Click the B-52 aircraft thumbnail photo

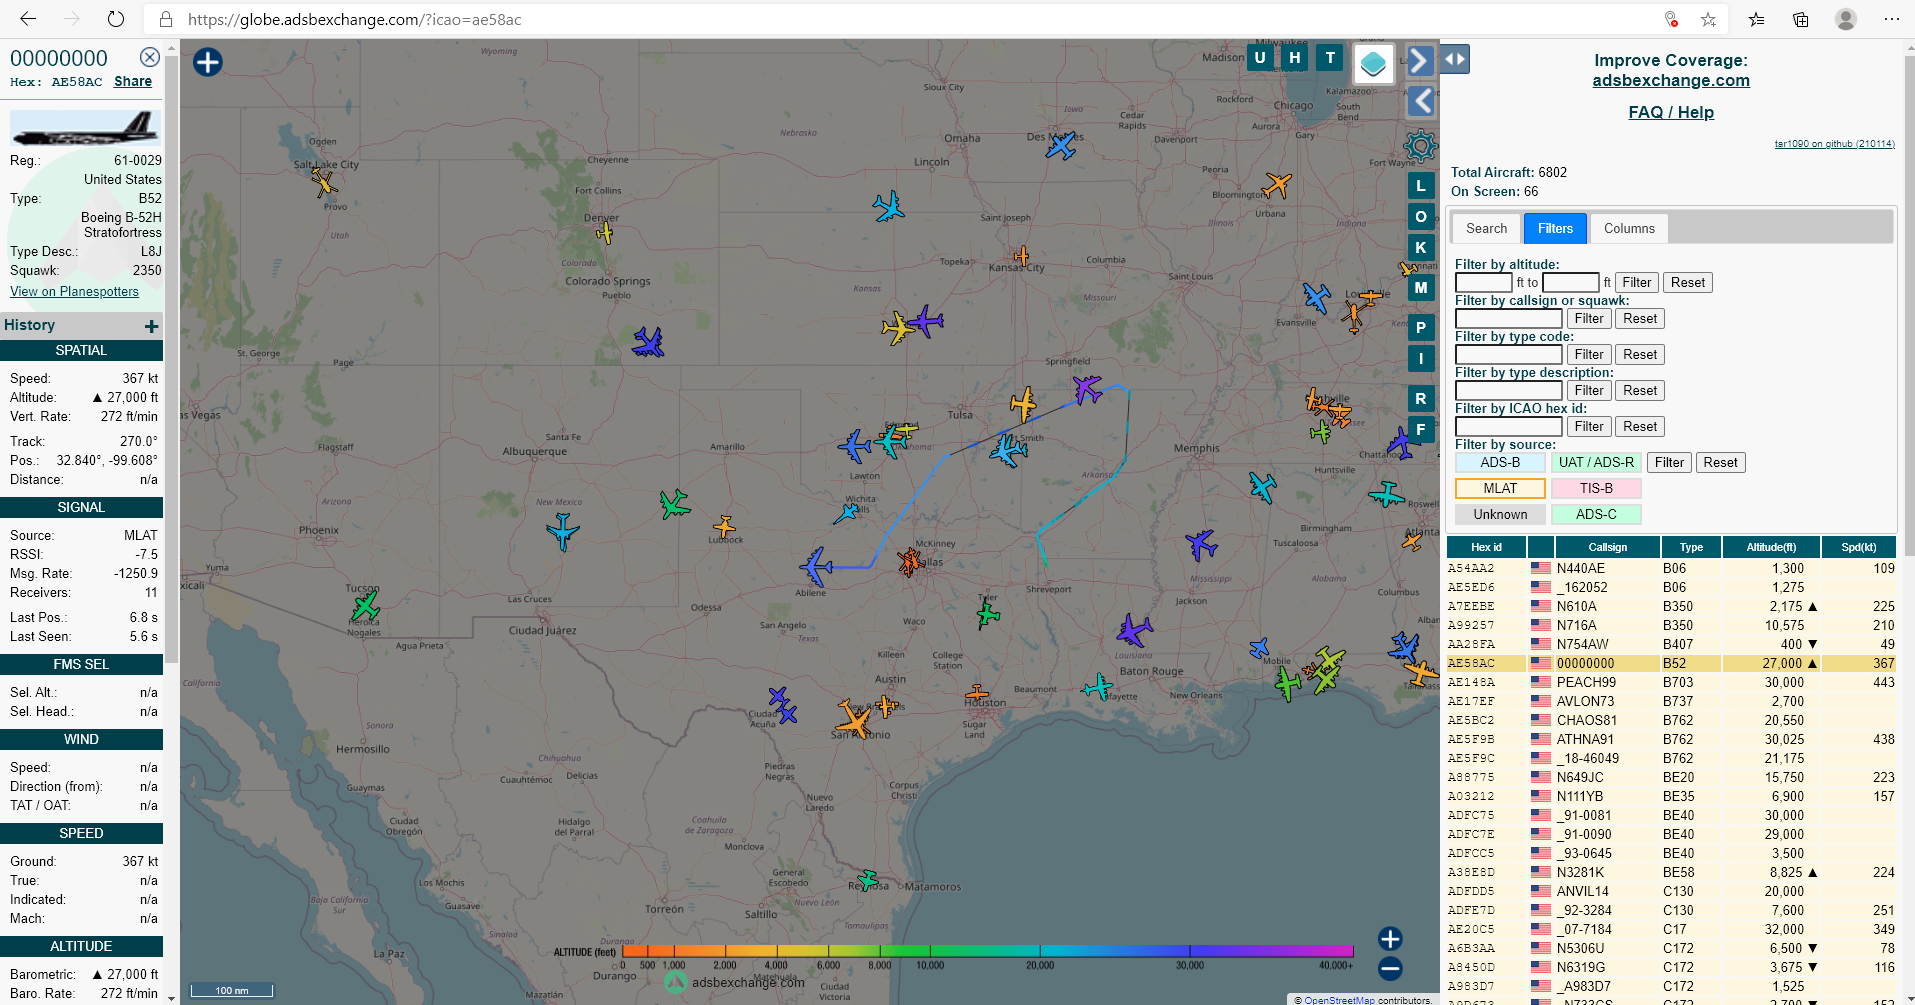(85, 129)
